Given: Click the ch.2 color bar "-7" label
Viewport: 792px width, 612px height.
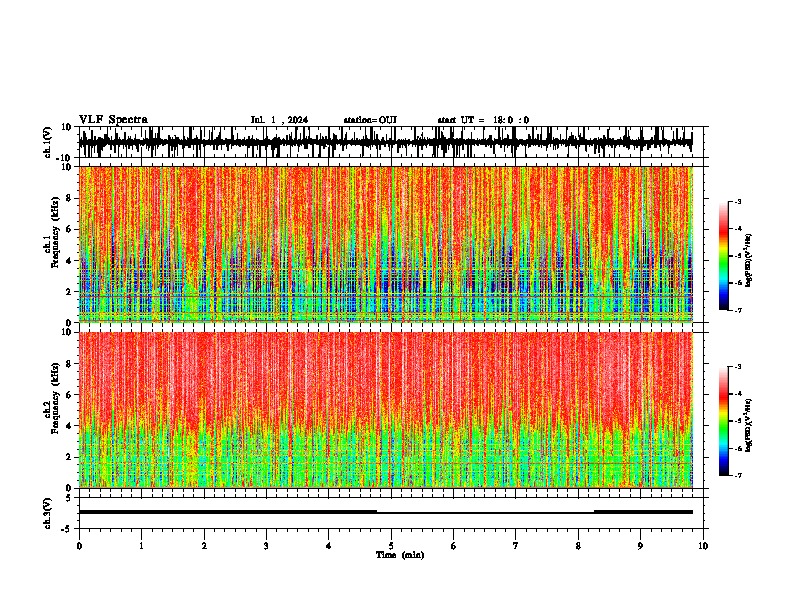Looking at the screenshot, I should [x=737, y=475].
